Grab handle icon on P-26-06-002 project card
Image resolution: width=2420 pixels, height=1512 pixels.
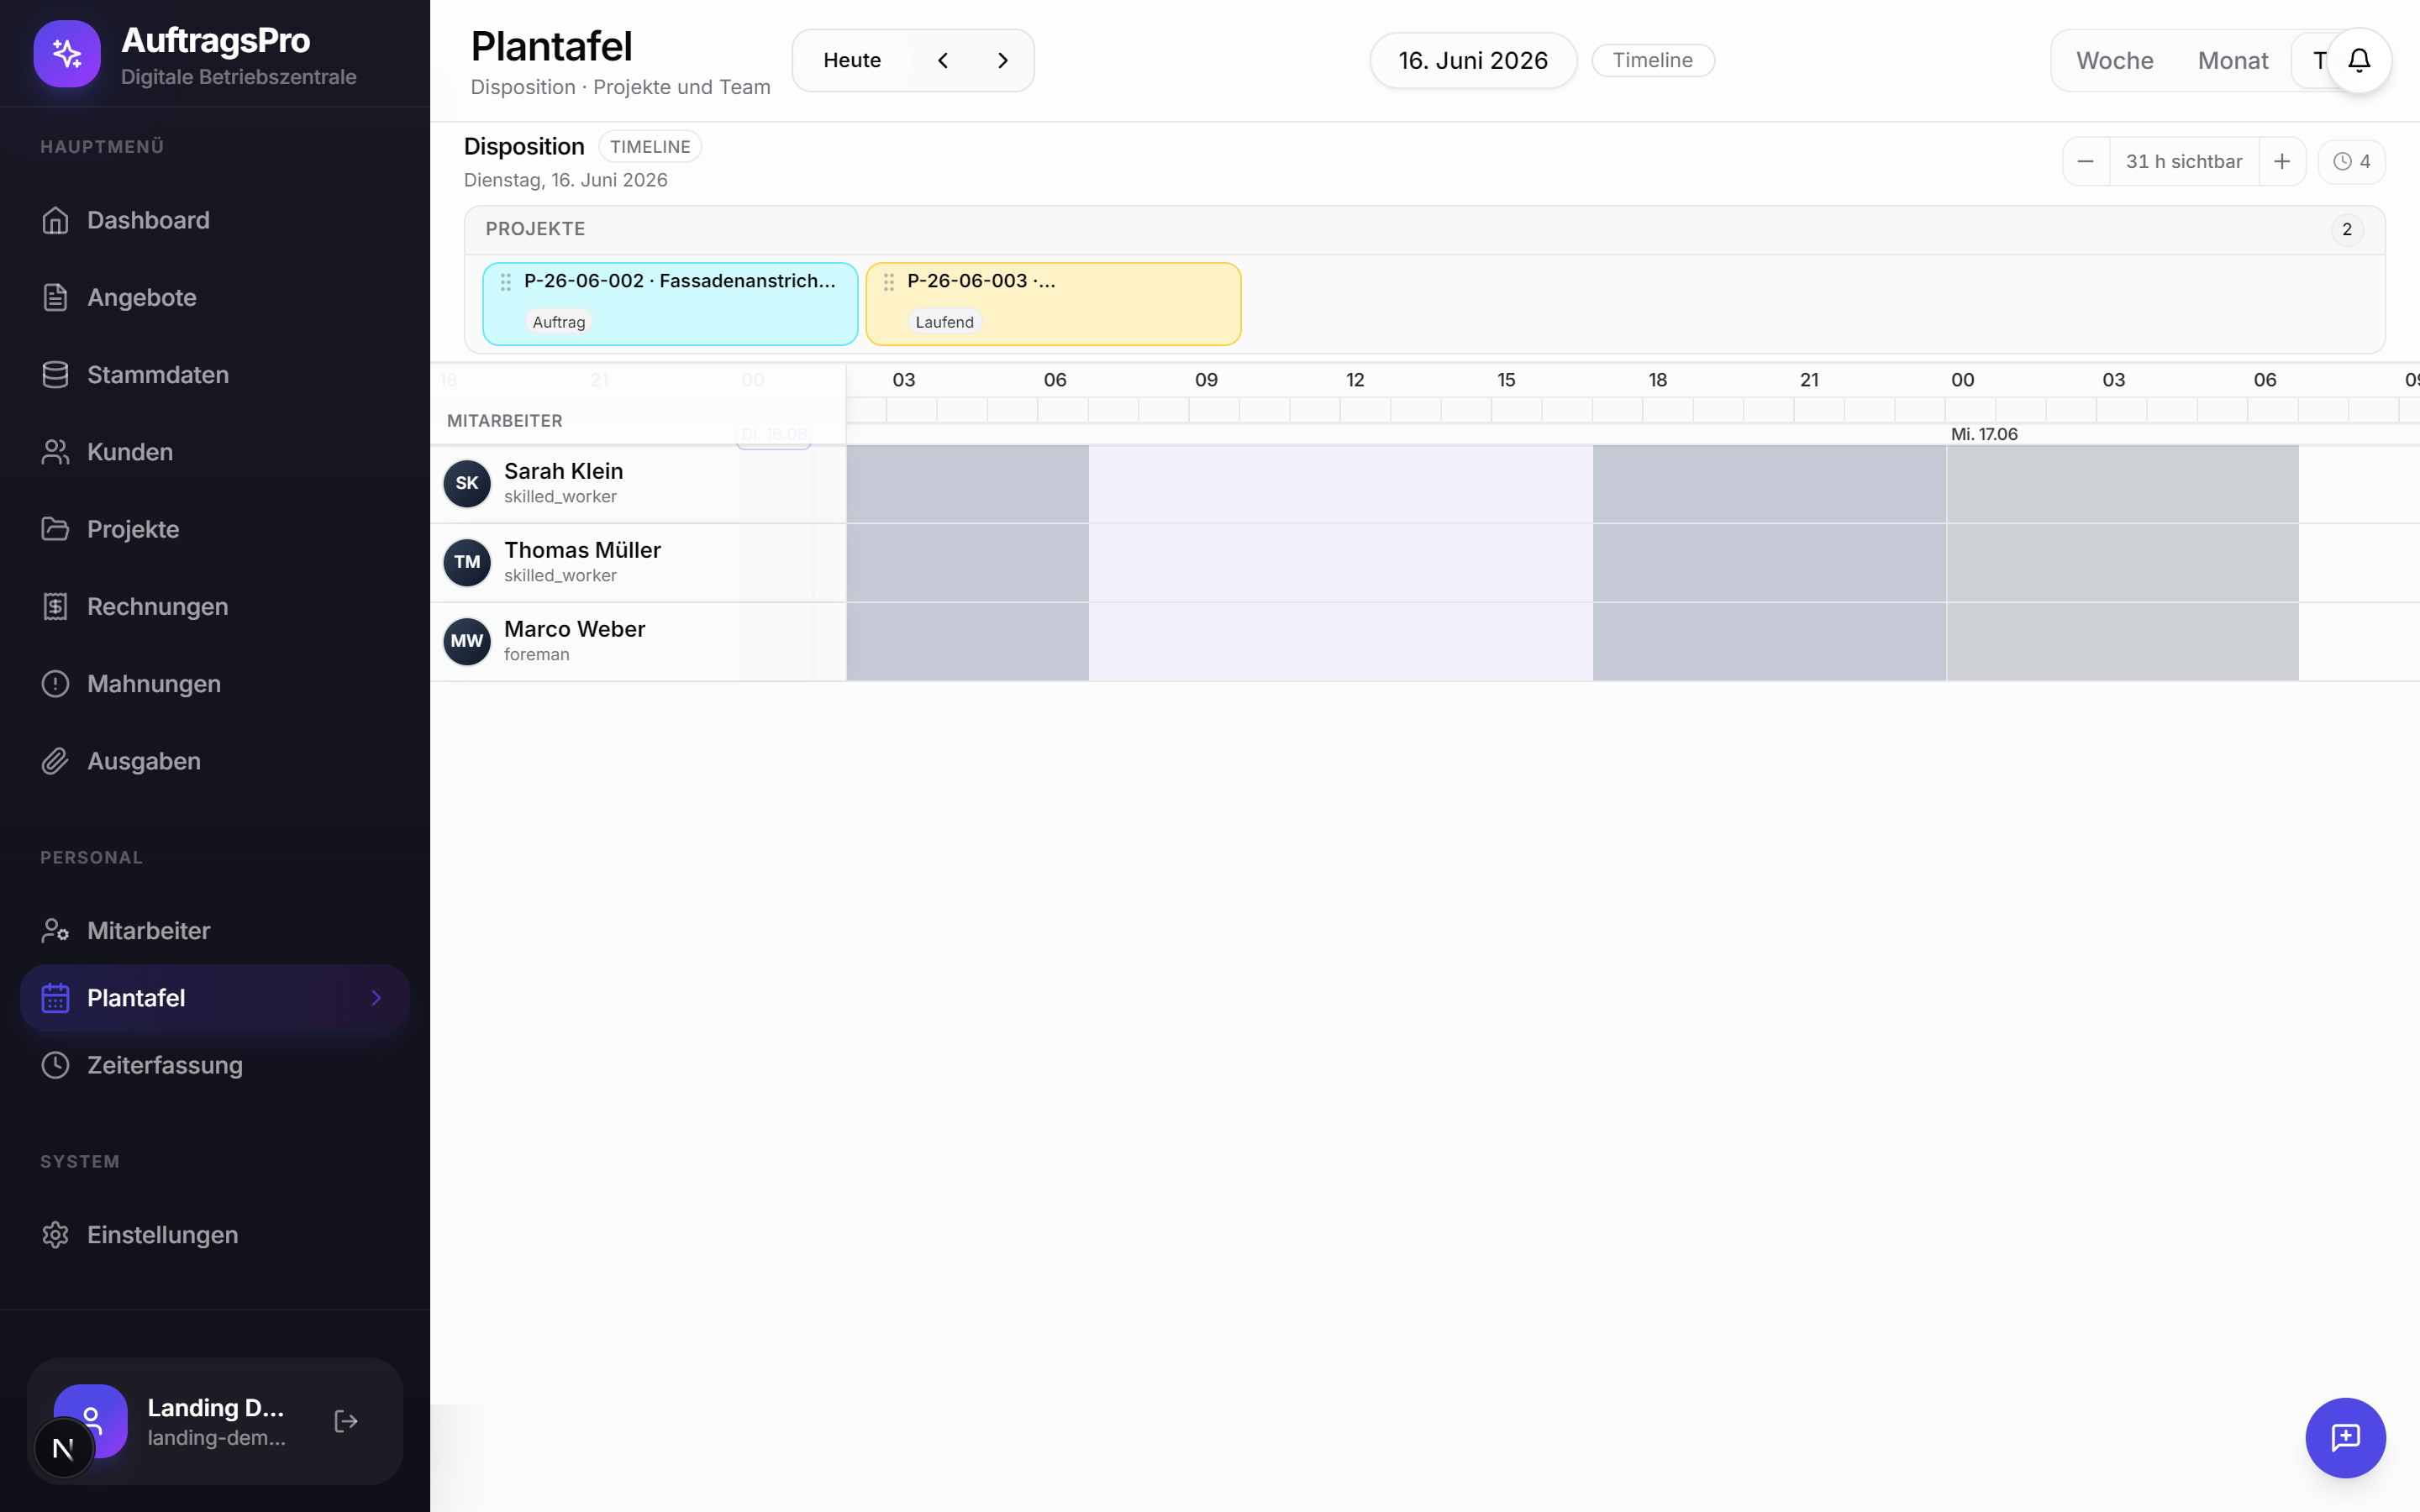(506, 282)
